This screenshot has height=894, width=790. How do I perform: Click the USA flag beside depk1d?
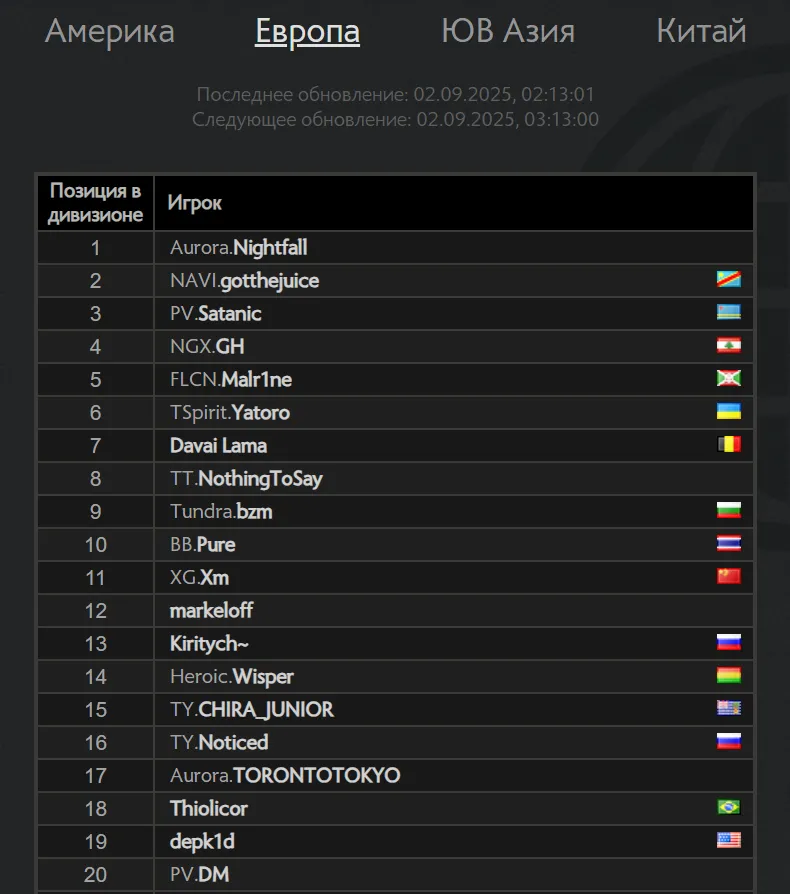coord(728,840)
